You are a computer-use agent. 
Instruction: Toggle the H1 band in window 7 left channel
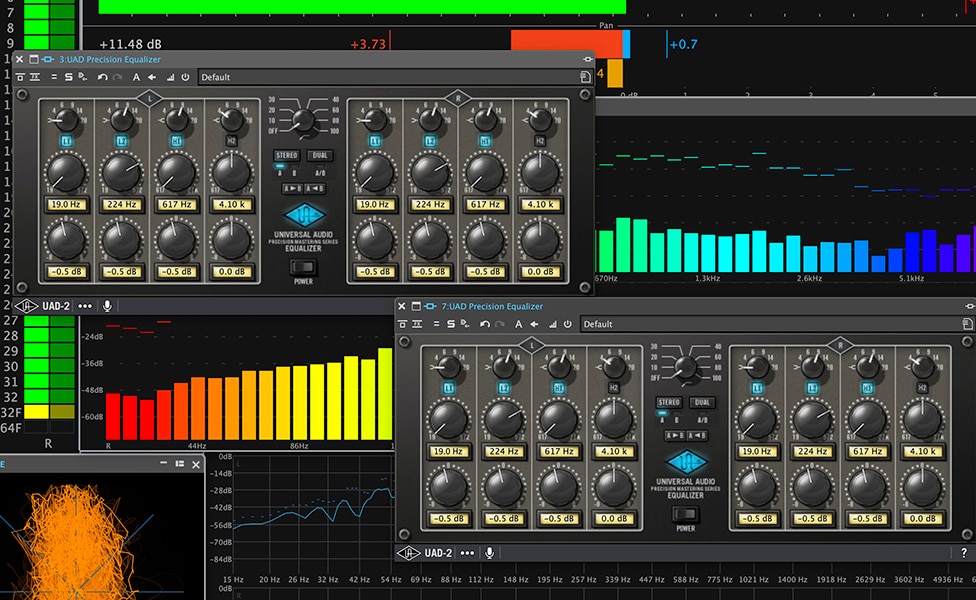point(559,388)
